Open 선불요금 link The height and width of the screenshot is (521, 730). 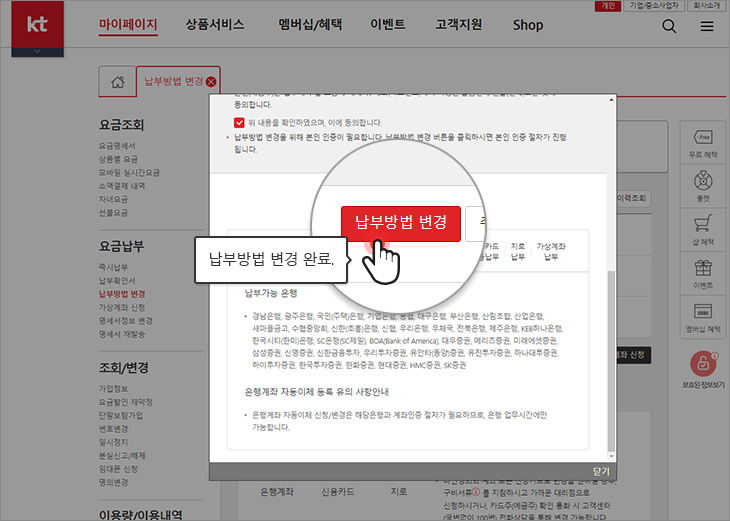coord(113,213)
